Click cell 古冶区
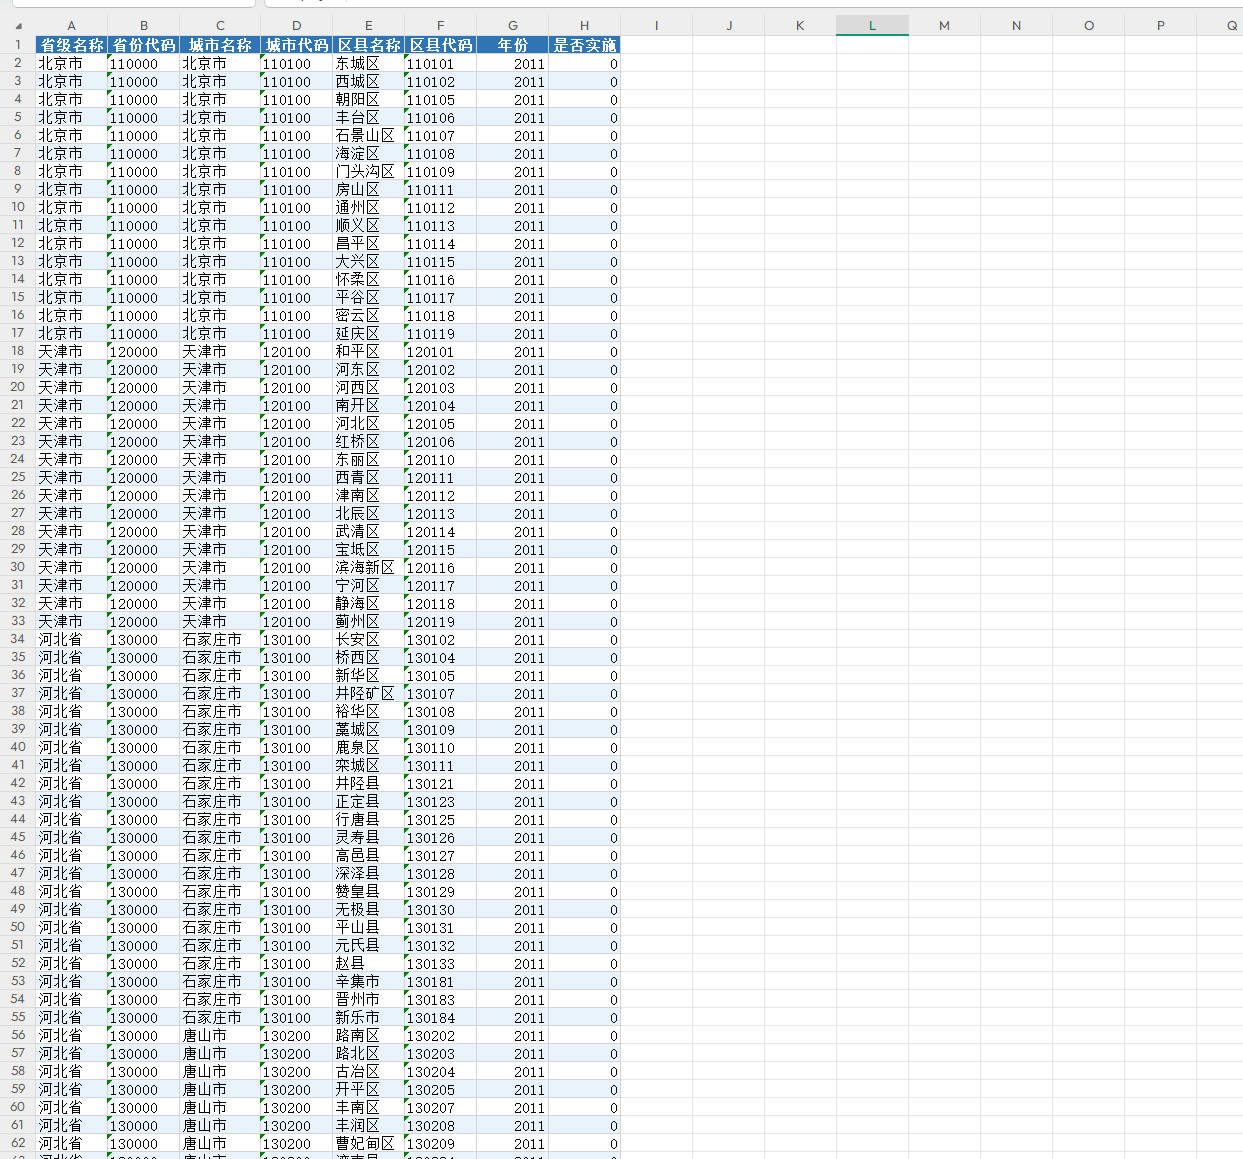The image size is (1243, 1159). click(369, 1071)
